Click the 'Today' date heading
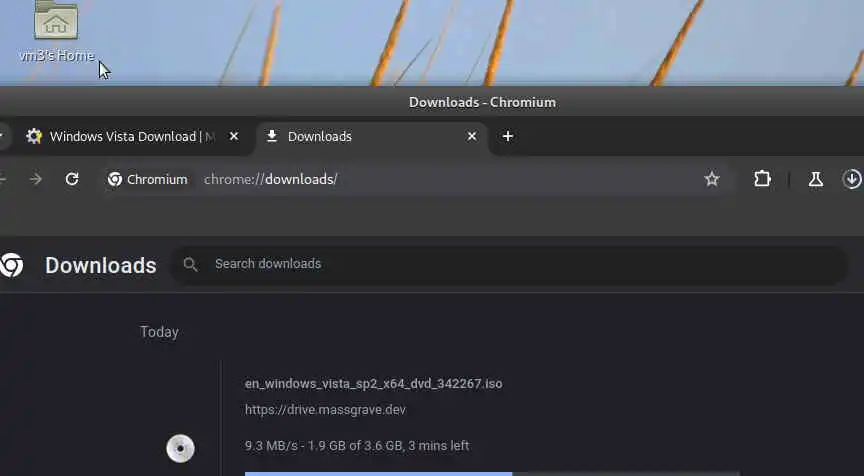Screen dimensions: 864x476 pos(159,332)
